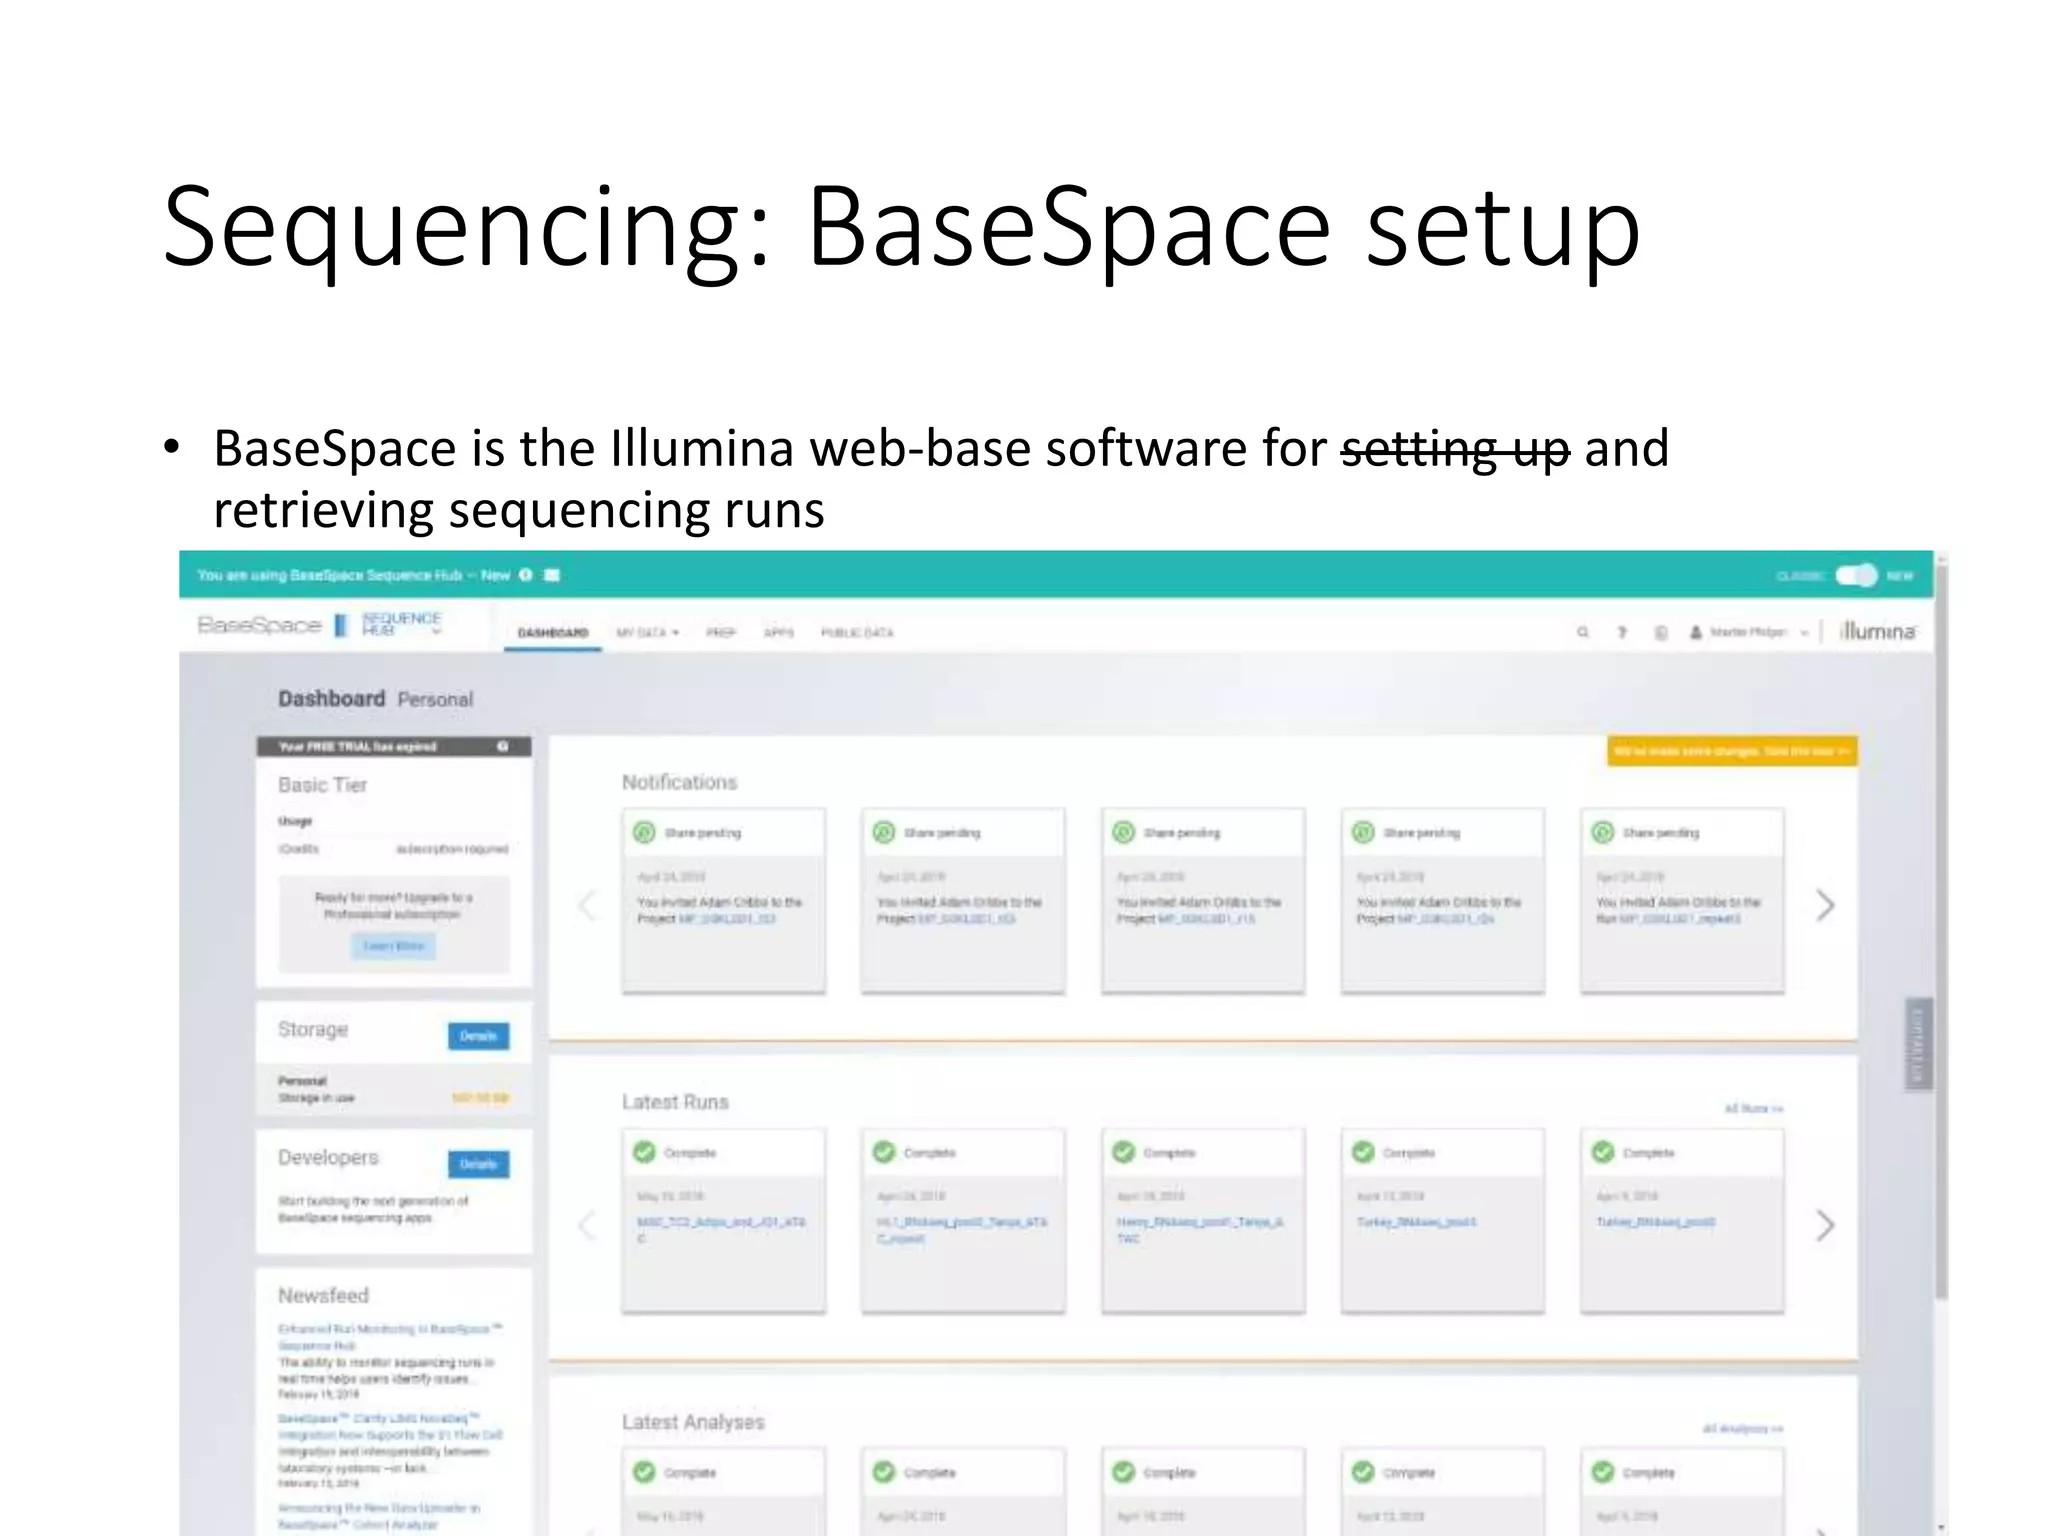Click the user profile silhouette icon
Viewport: 2048px width, 1536px height.
pos(1696,632)
